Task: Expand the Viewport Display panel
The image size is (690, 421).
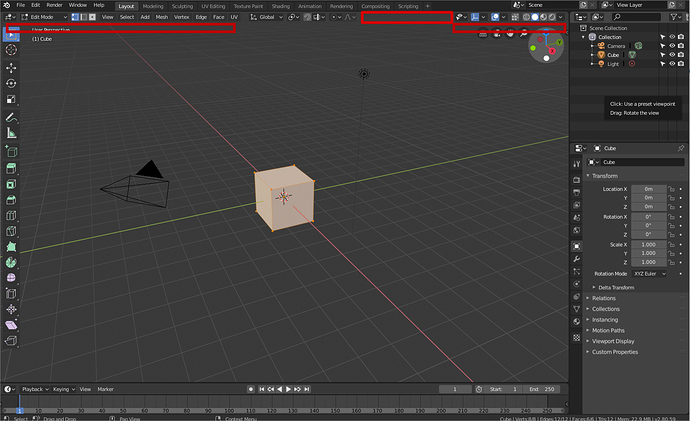Action: coord(613,341)
